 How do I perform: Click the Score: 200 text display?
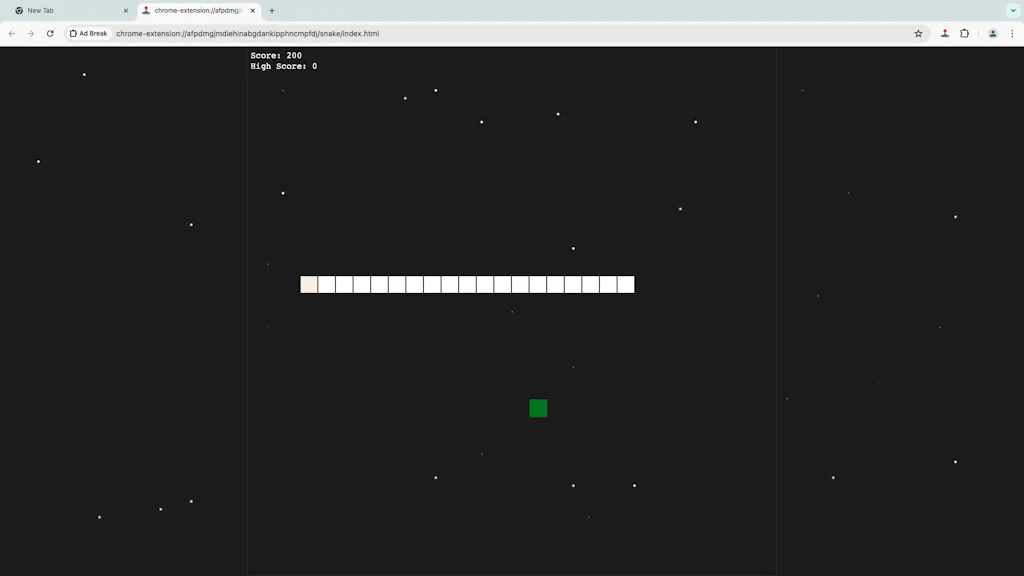coord(275,56)
